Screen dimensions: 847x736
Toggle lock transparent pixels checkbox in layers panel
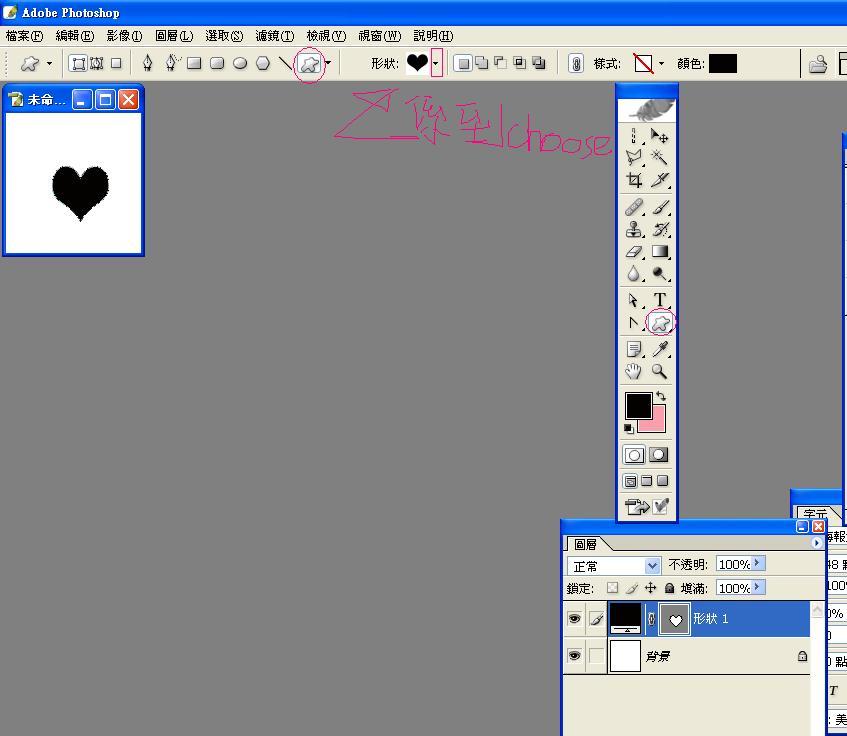pyautogui.click(x=612, y=588)
